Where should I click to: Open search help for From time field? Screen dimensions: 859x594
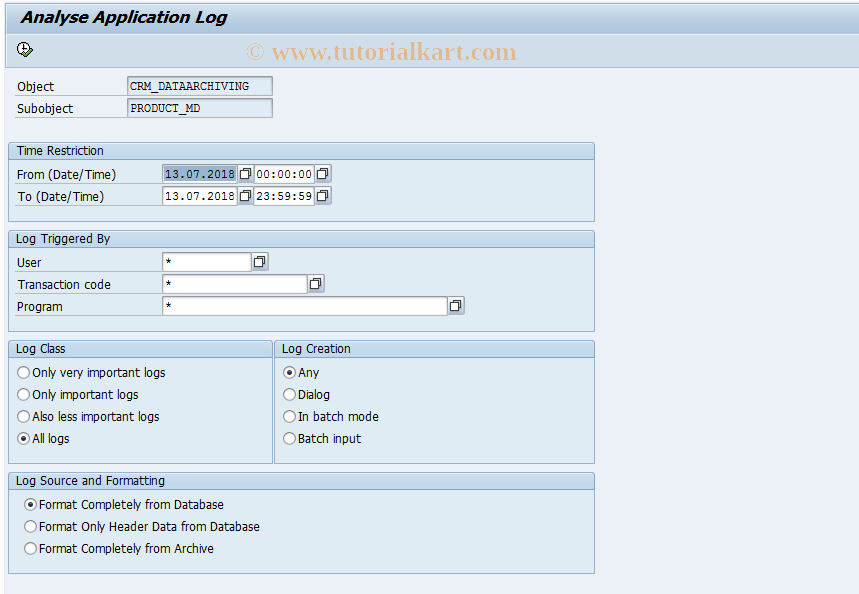tap(322, 173)
